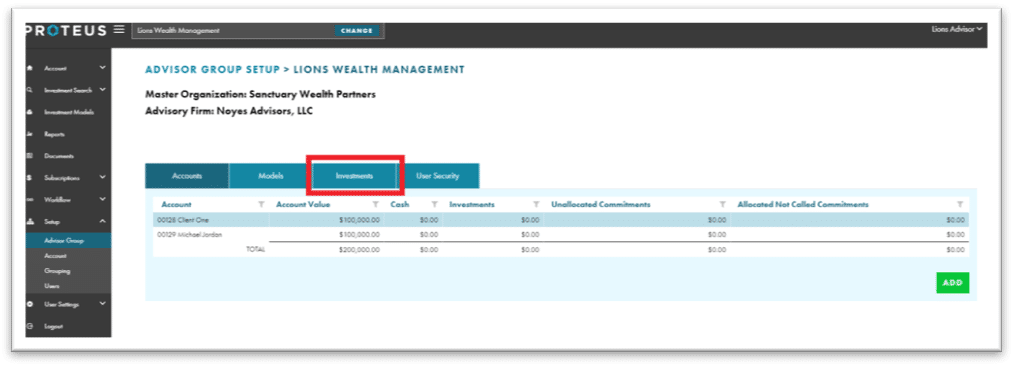1013x366 pixels.
Task: Open Grouping under Setup in sidebar
Action: click(57, 271)
